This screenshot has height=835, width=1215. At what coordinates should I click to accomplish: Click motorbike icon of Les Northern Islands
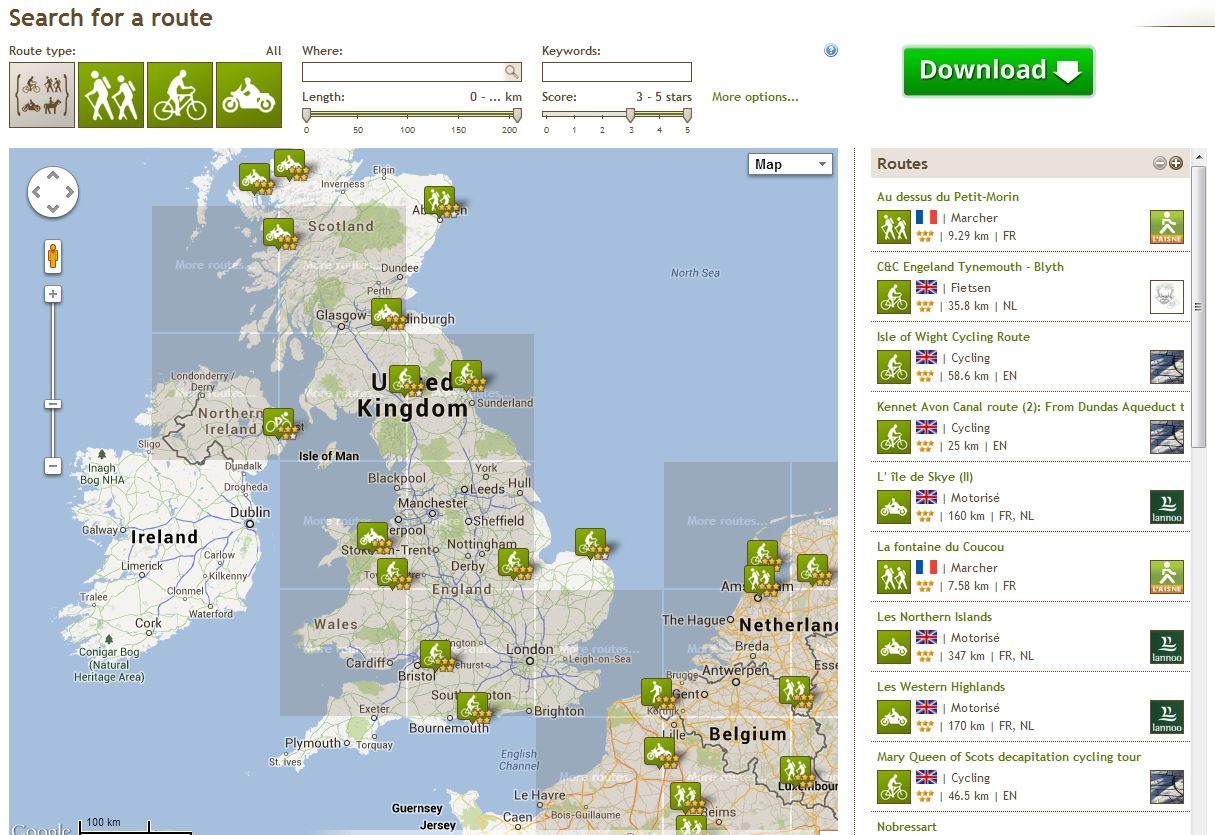894,647
